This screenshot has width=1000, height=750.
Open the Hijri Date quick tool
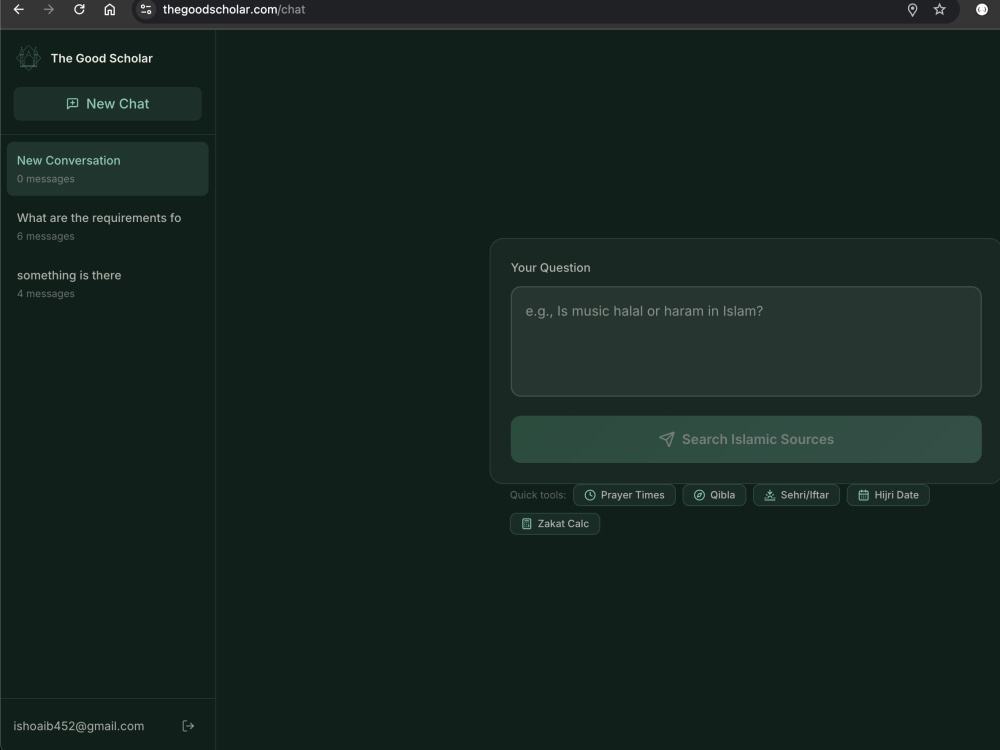point(888,495)
